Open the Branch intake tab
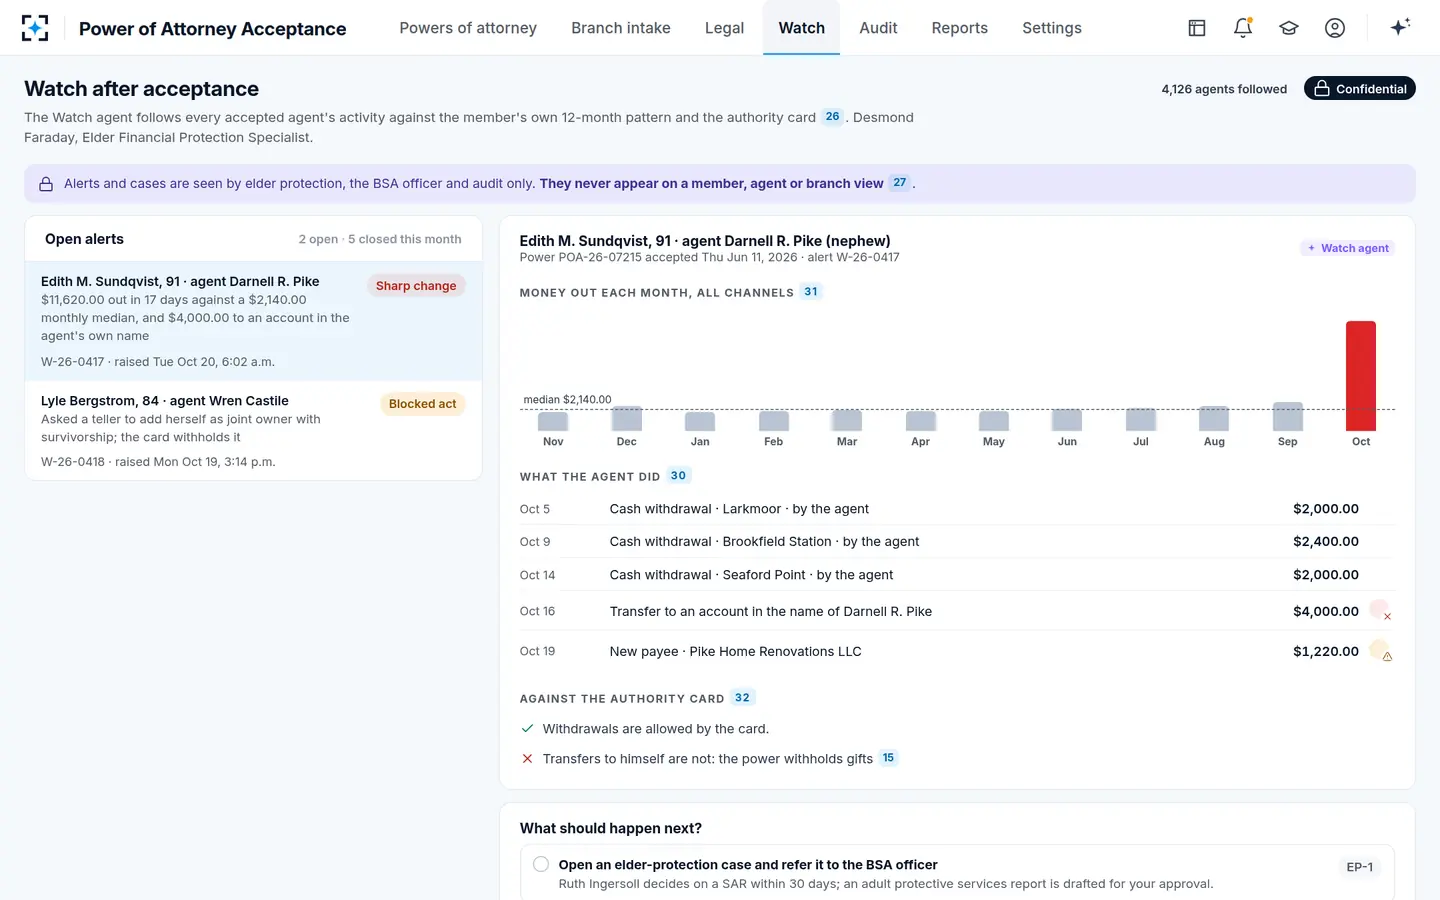Screen dimensions: 1440x900 pyautogui.click(x=621, y=28)
